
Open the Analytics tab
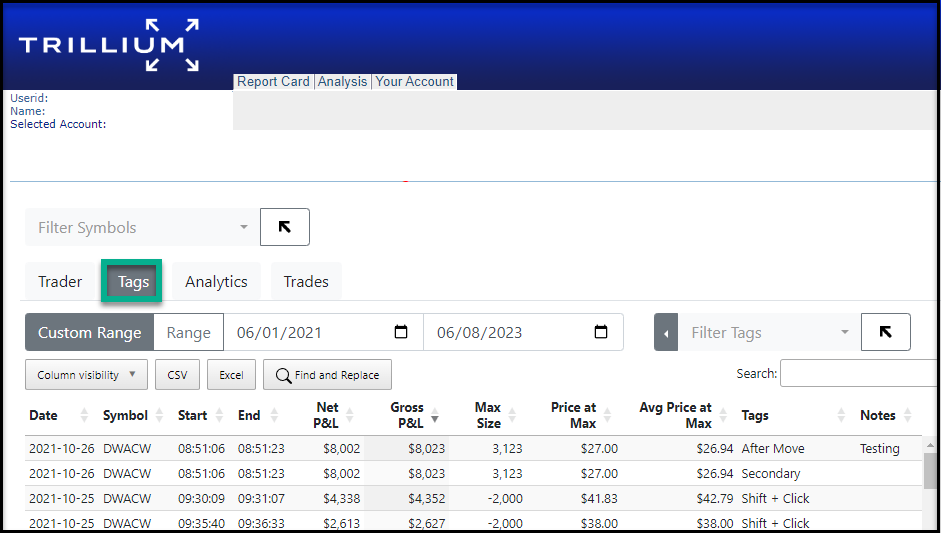pos(216,282)
